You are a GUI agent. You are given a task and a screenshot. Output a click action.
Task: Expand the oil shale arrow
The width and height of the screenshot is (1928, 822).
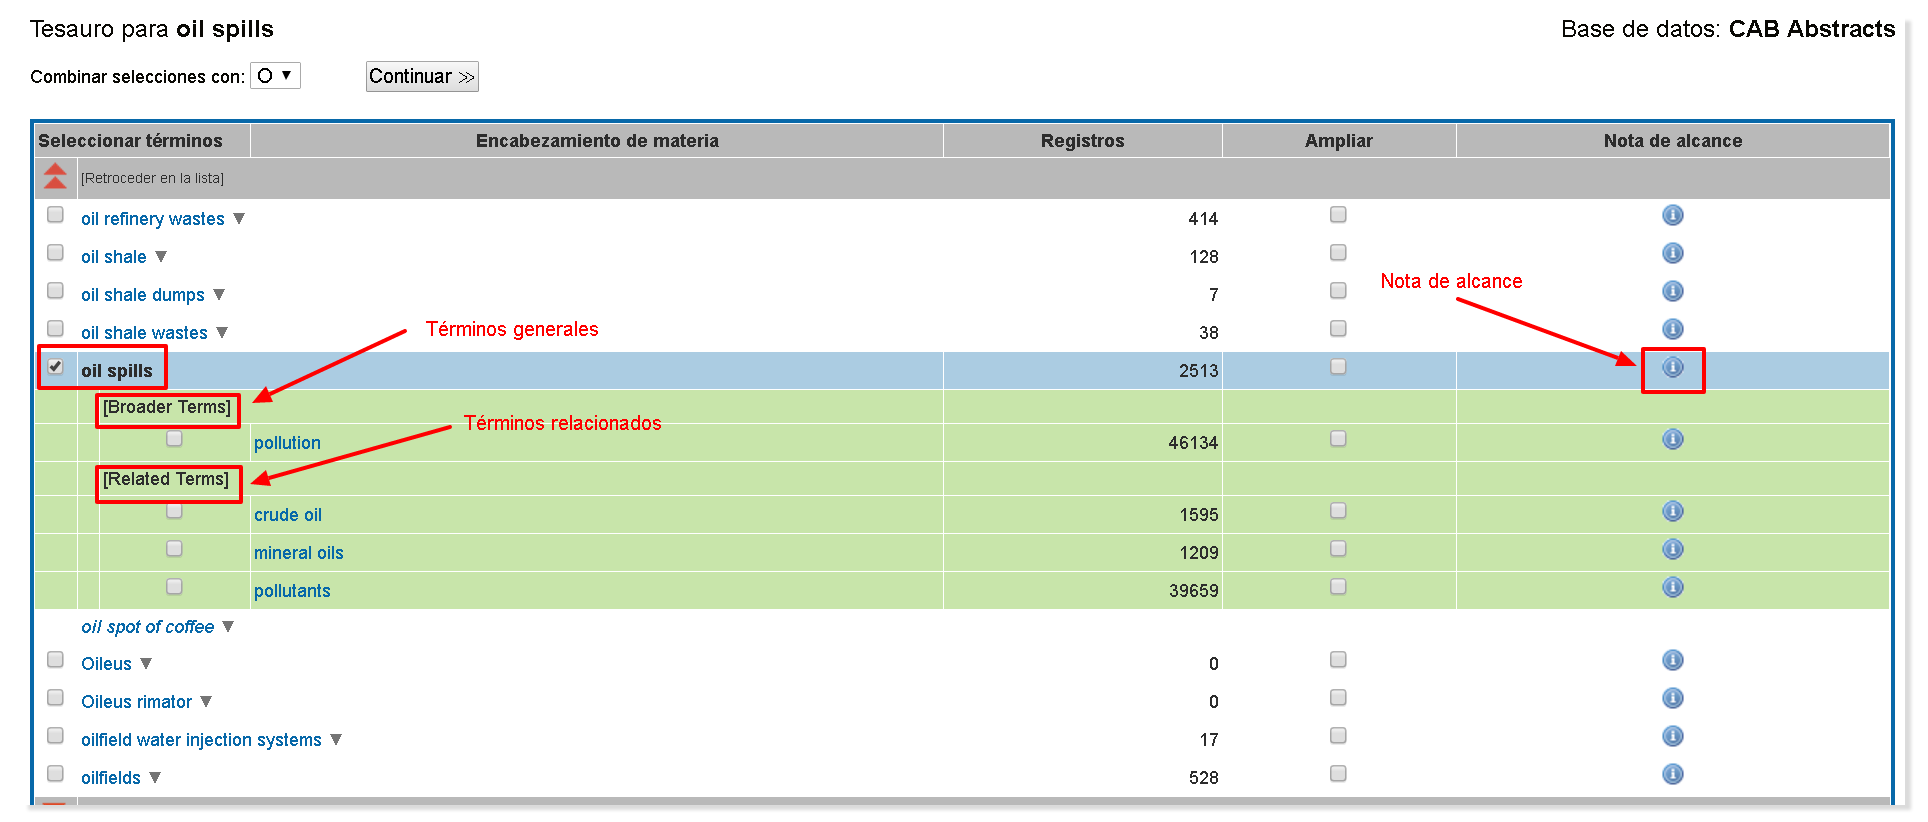pyautogui.click(x=161, y=256)
